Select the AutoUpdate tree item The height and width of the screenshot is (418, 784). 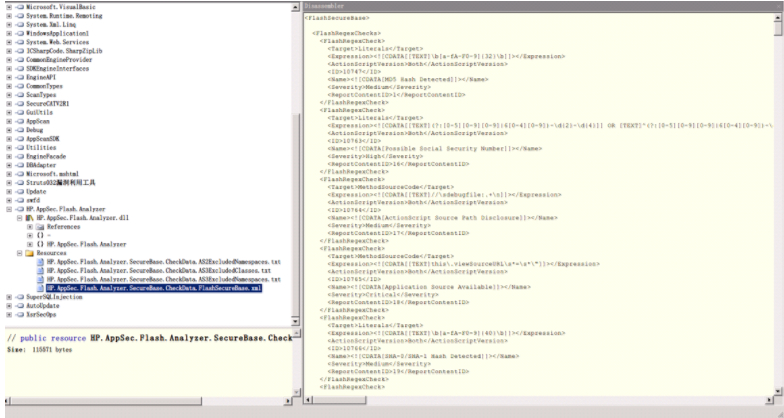pos(42,306)
